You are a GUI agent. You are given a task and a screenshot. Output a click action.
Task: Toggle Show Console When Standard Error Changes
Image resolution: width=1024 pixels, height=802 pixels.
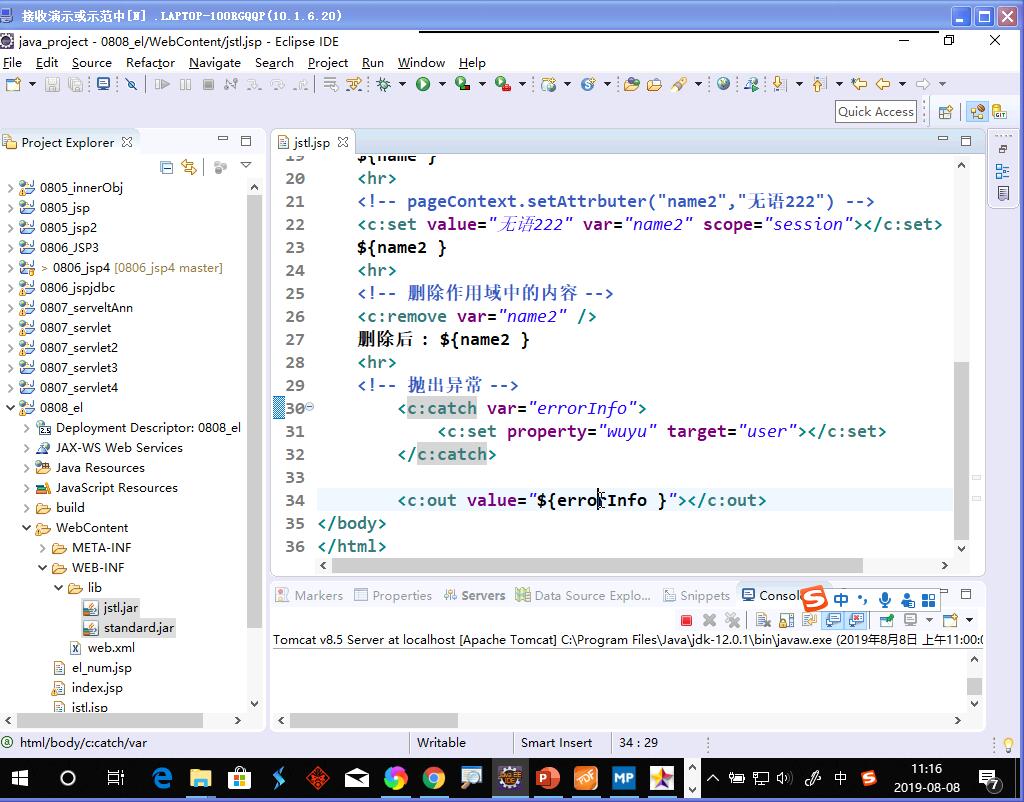[856, 620]
